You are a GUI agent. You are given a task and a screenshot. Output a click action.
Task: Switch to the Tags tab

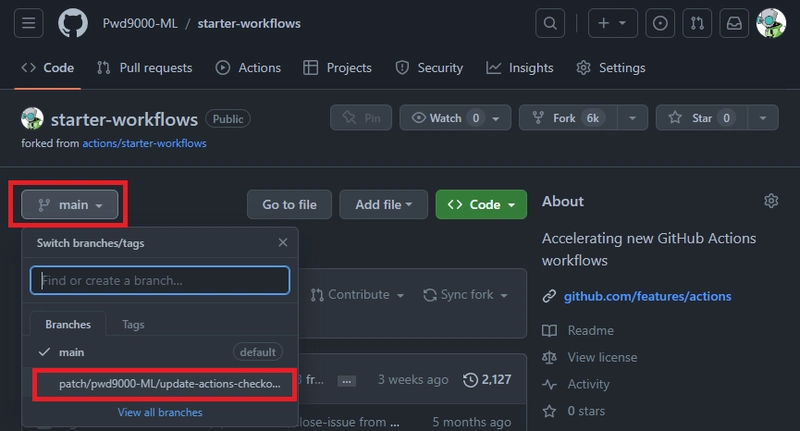point(133,324)
